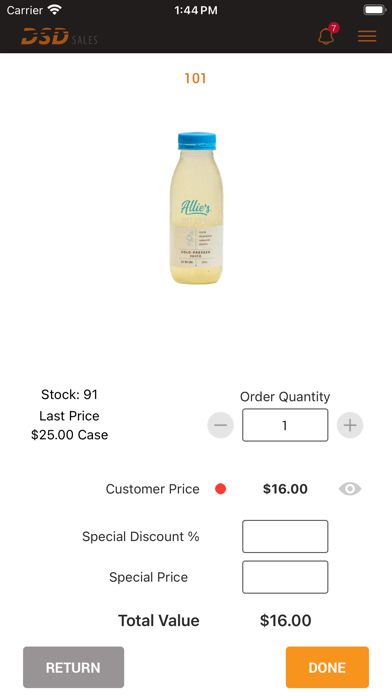Increase order quantity with plus button
The image size is (392, 696).
click(350, 425)
